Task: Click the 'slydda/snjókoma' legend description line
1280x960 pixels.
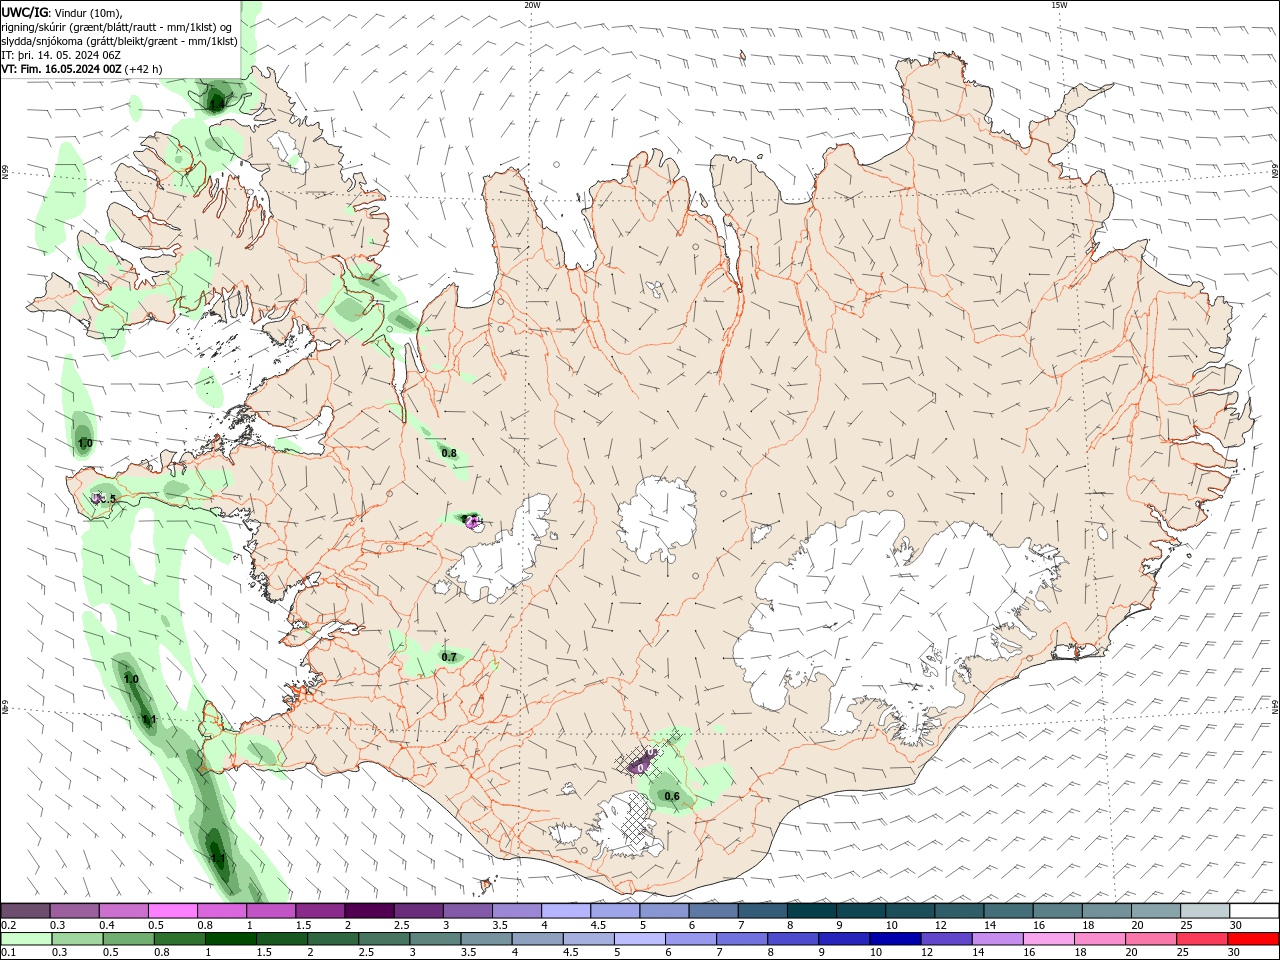Action: coord(119,41)
